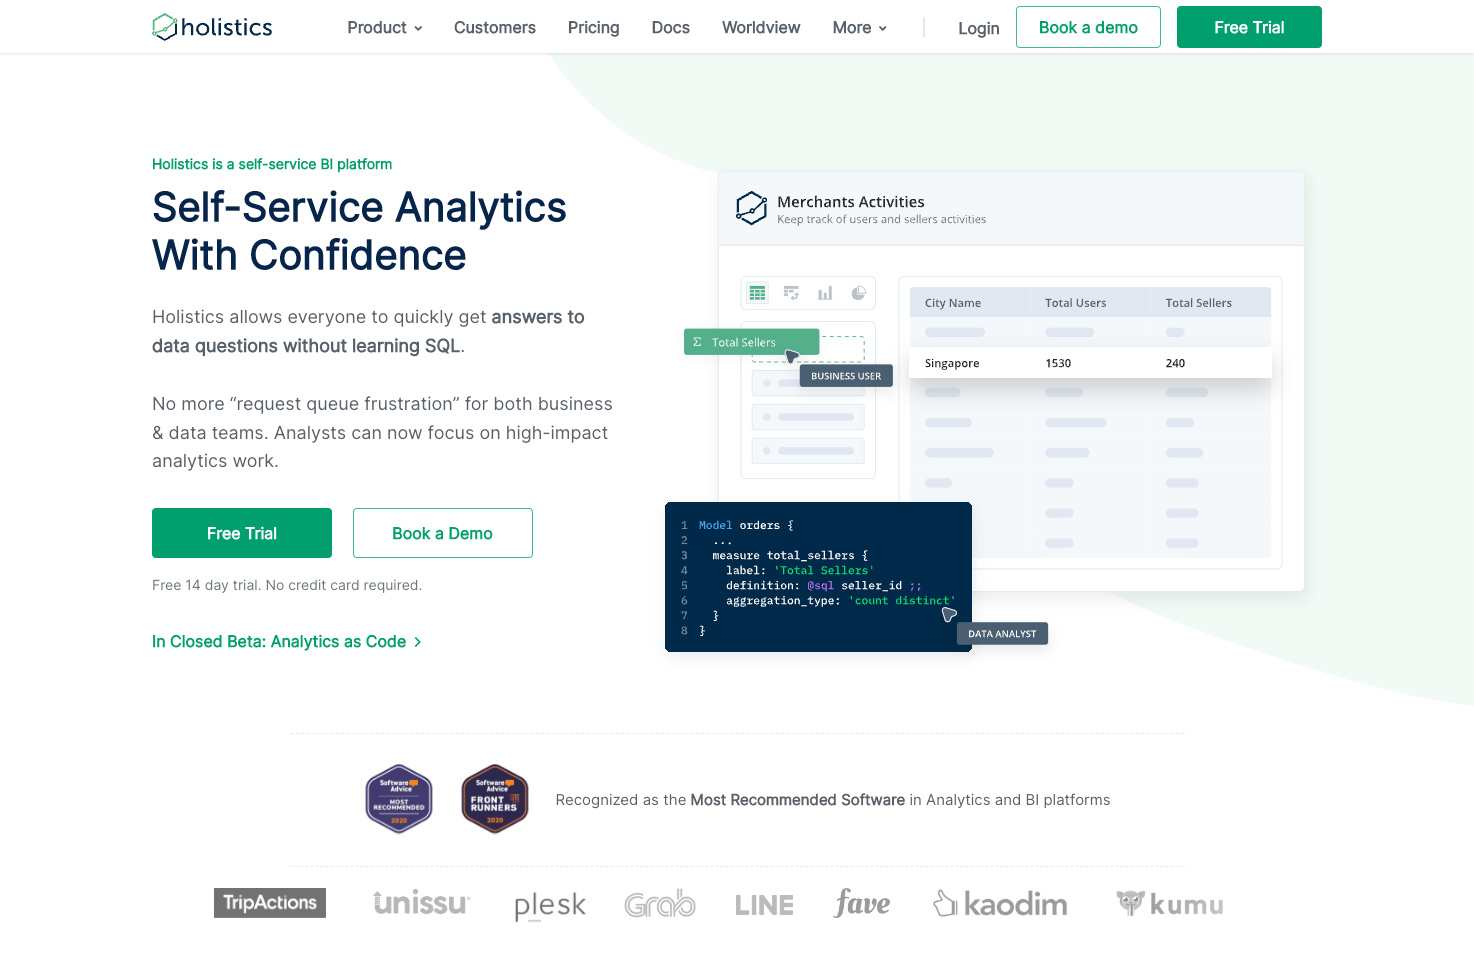
Task: Open the Customers page
Action: [495, 28]
